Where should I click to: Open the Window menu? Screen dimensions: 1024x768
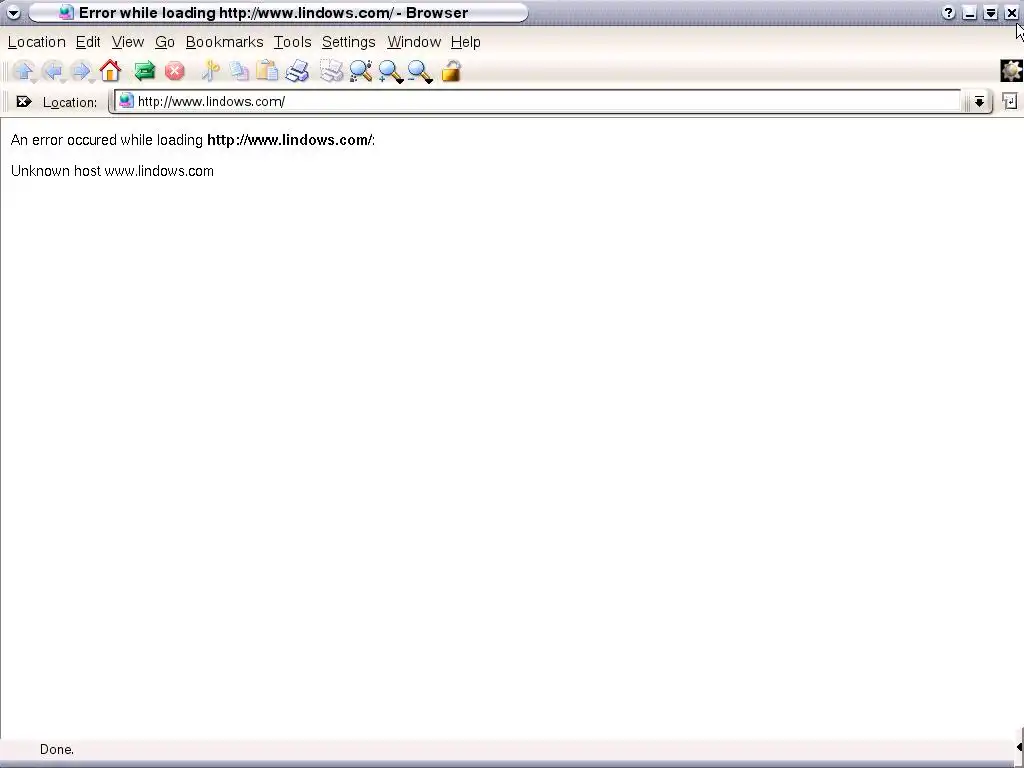414,42
